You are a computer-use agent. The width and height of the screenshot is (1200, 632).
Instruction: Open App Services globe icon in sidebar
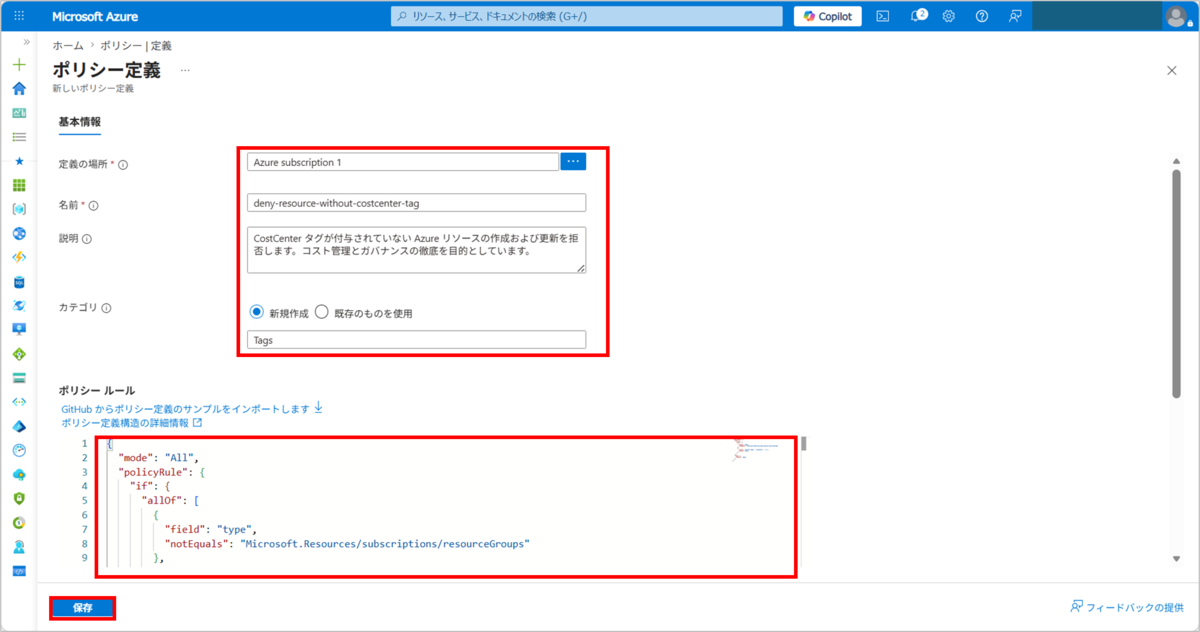point(19,233)
